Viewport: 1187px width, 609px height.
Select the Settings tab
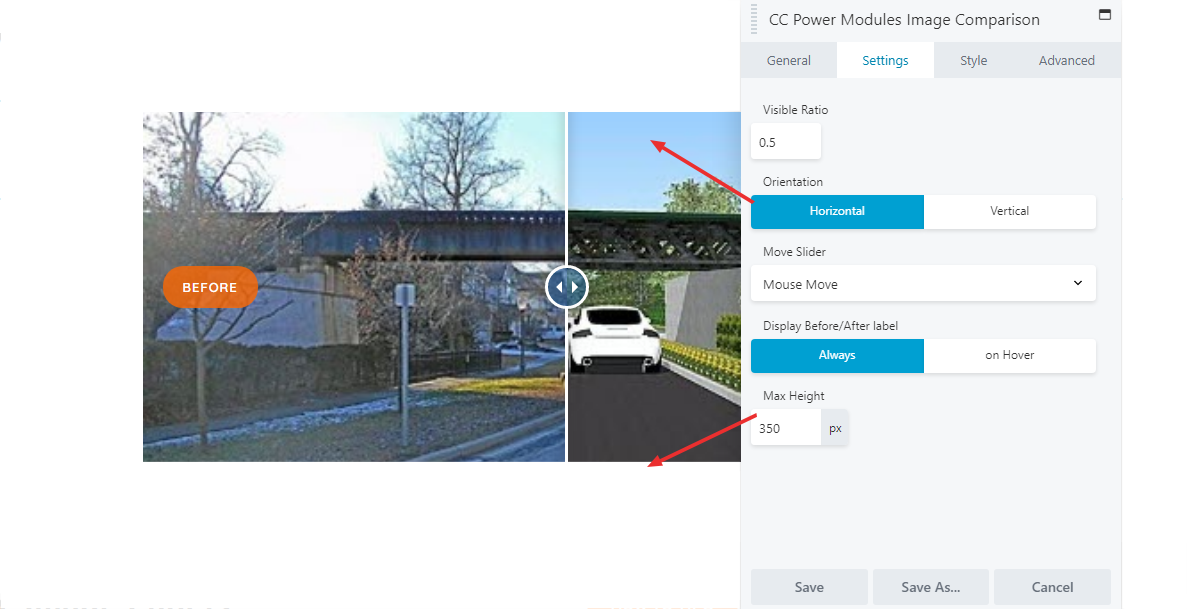[885, 61]
